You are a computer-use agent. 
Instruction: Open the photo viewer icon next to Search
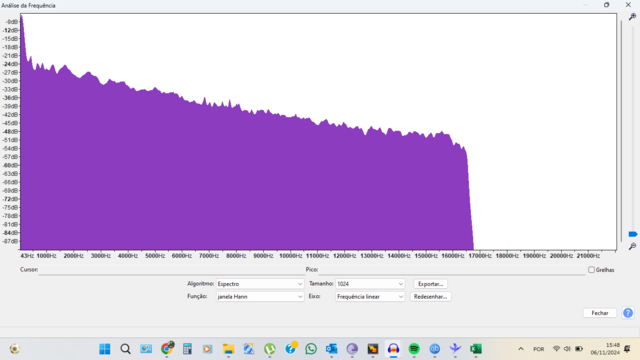(x=146, y=349)
